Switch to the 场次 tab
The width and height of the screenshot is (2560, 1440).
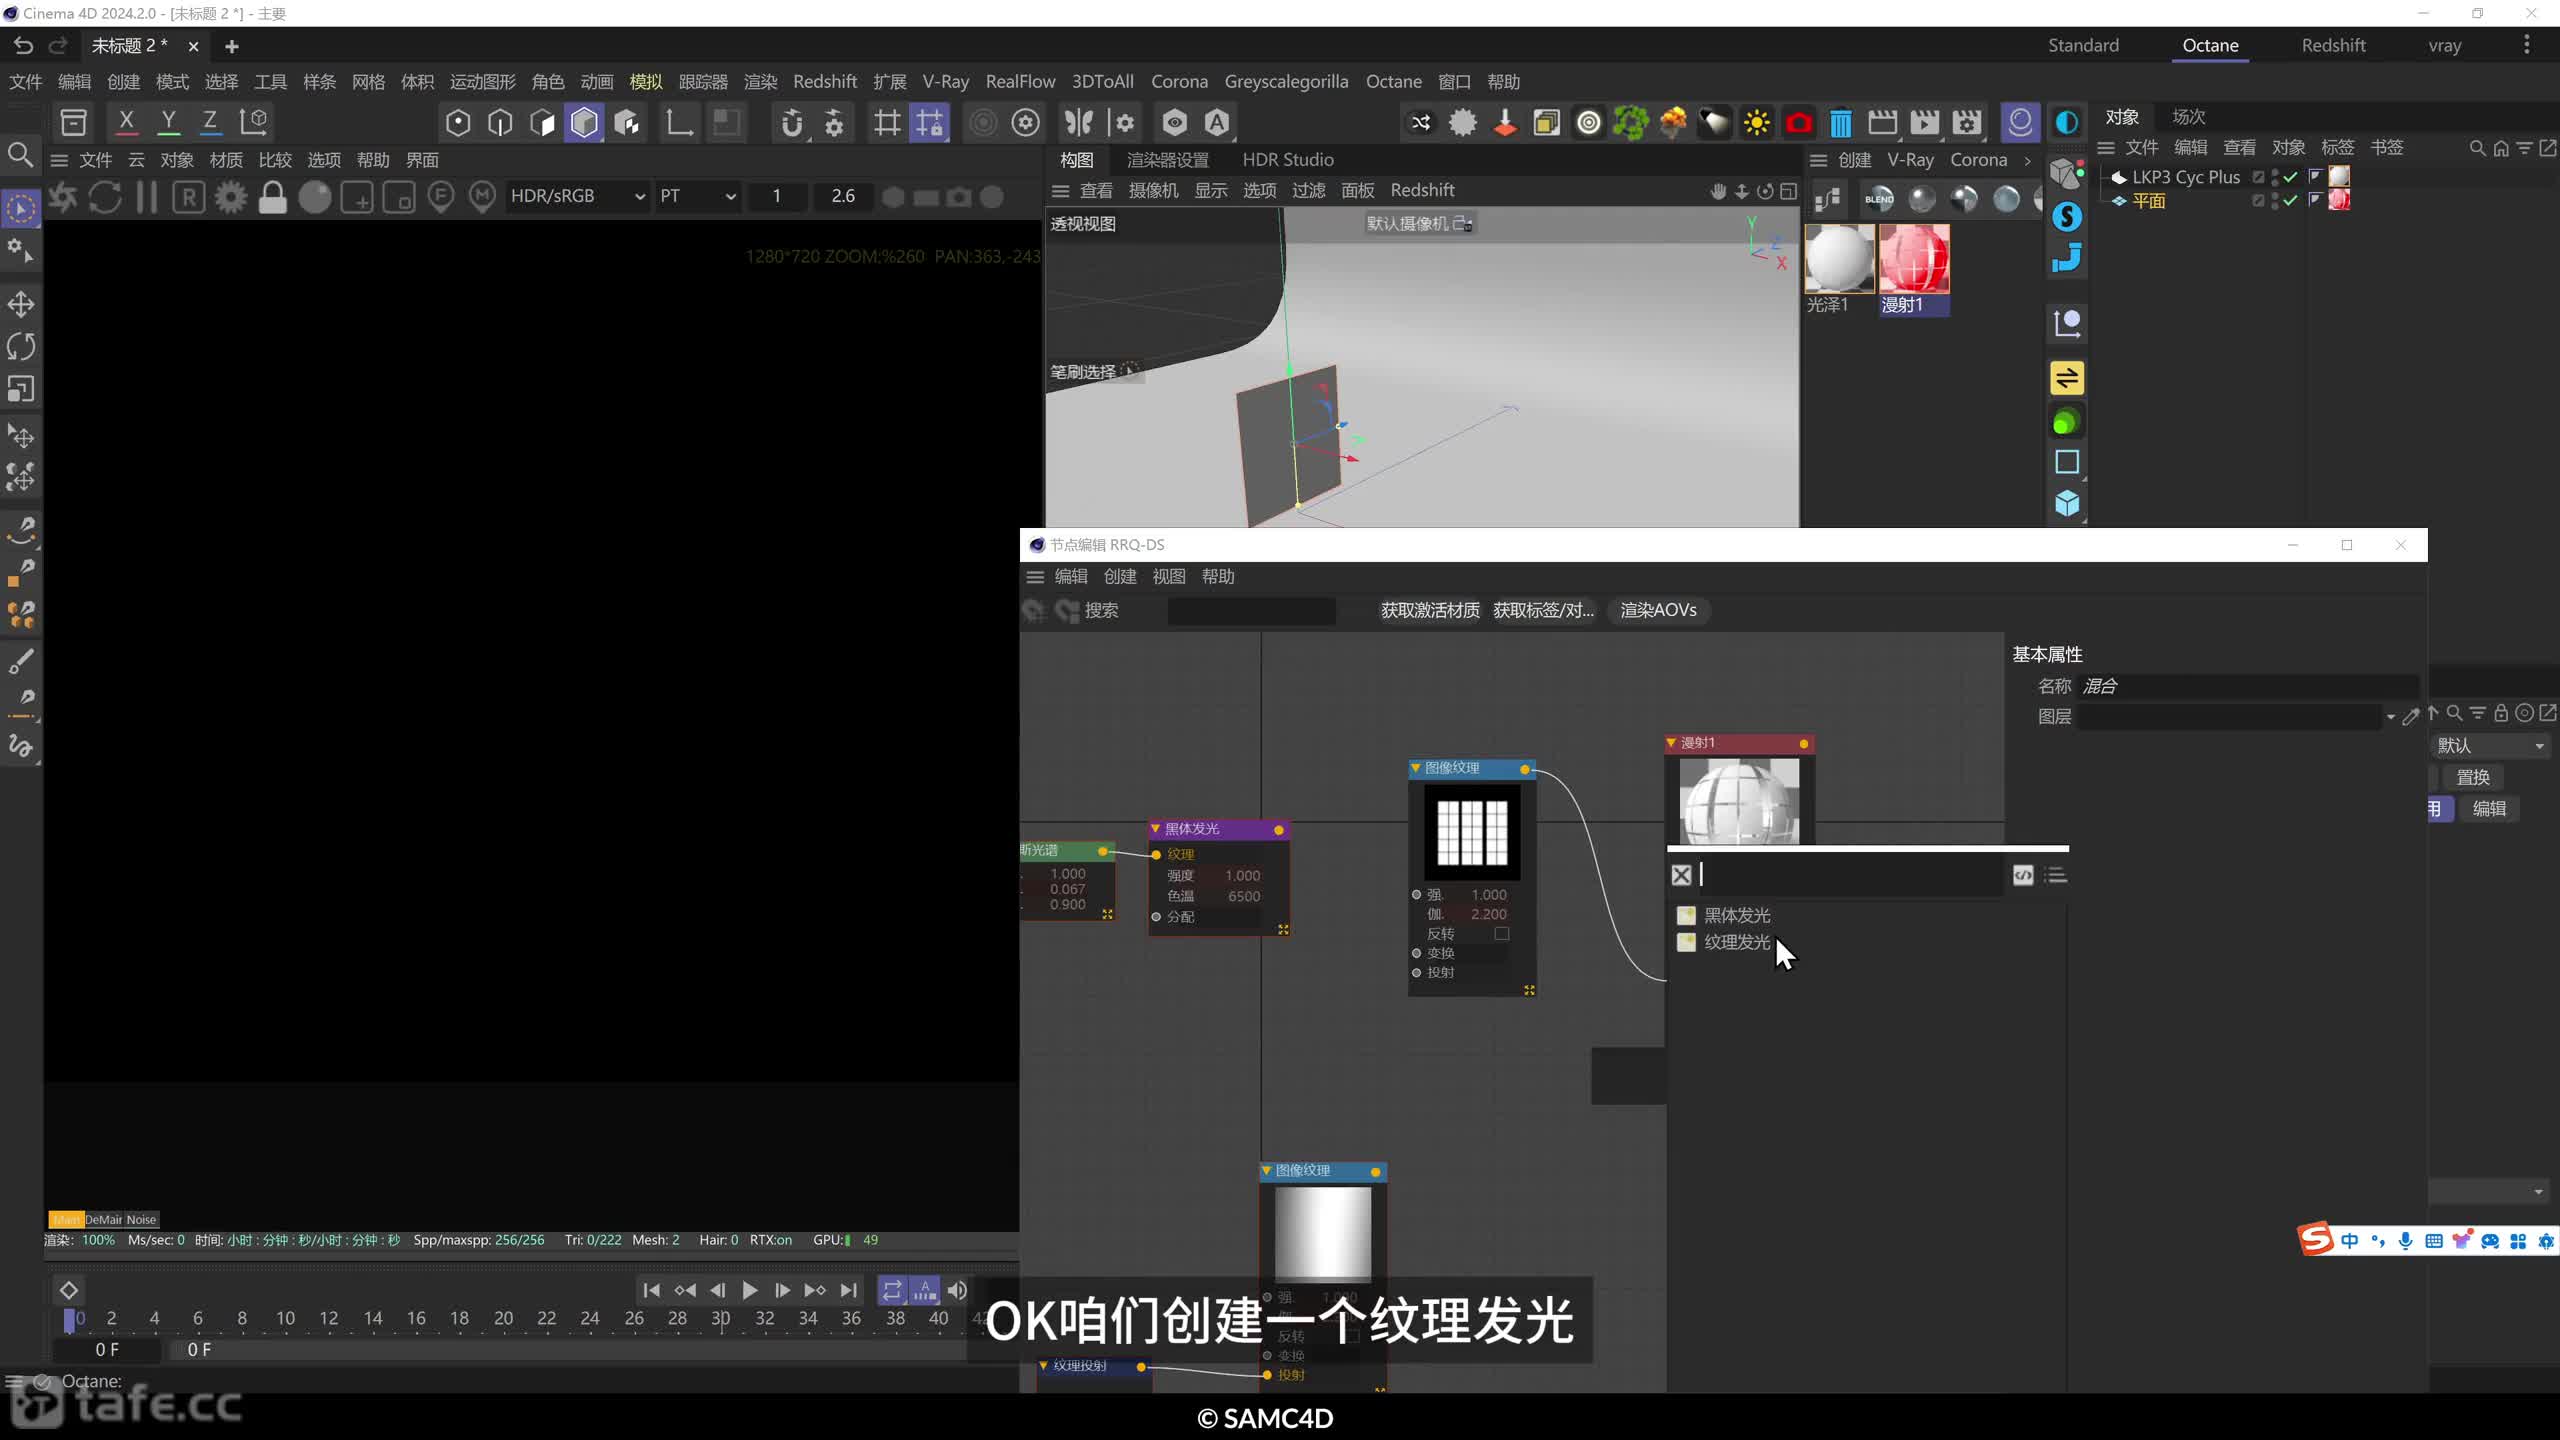pyautogui.click(x=2189, y=117)
